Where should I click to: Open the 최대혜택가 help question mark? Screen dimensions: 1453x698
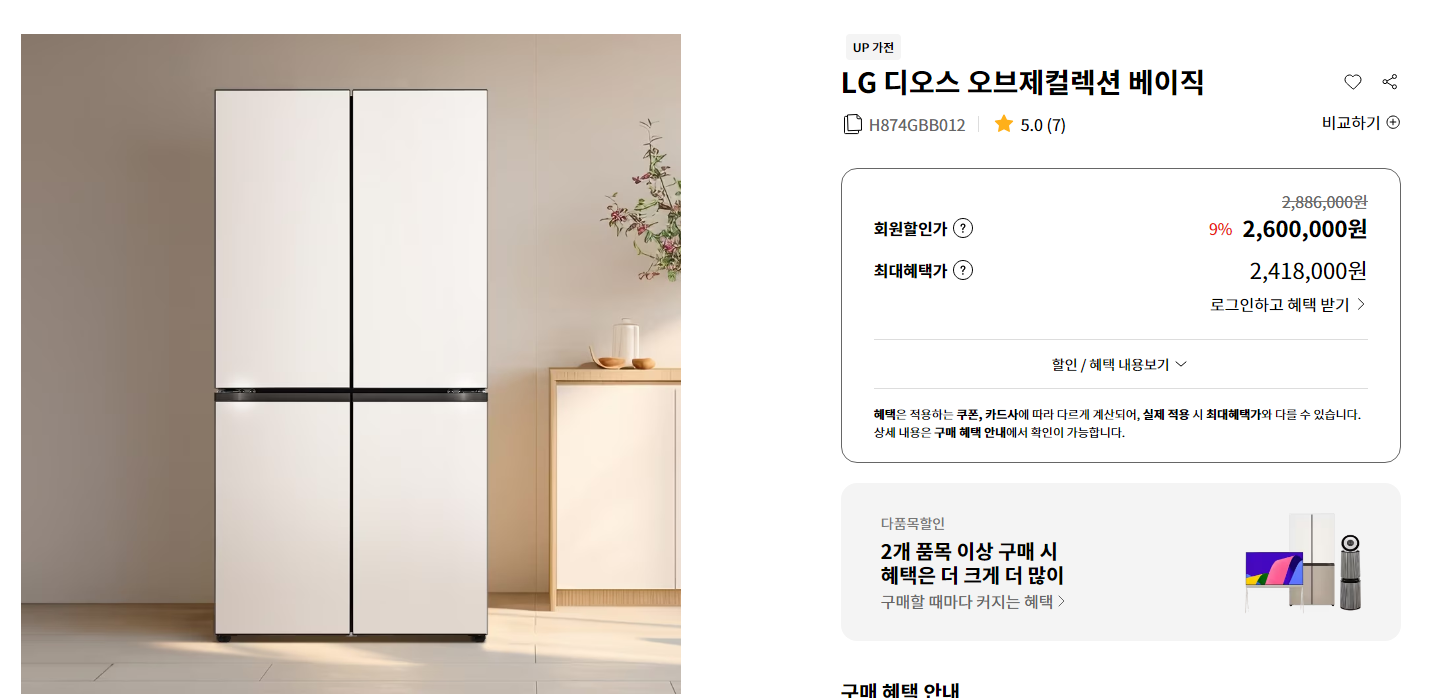point(963,270)
